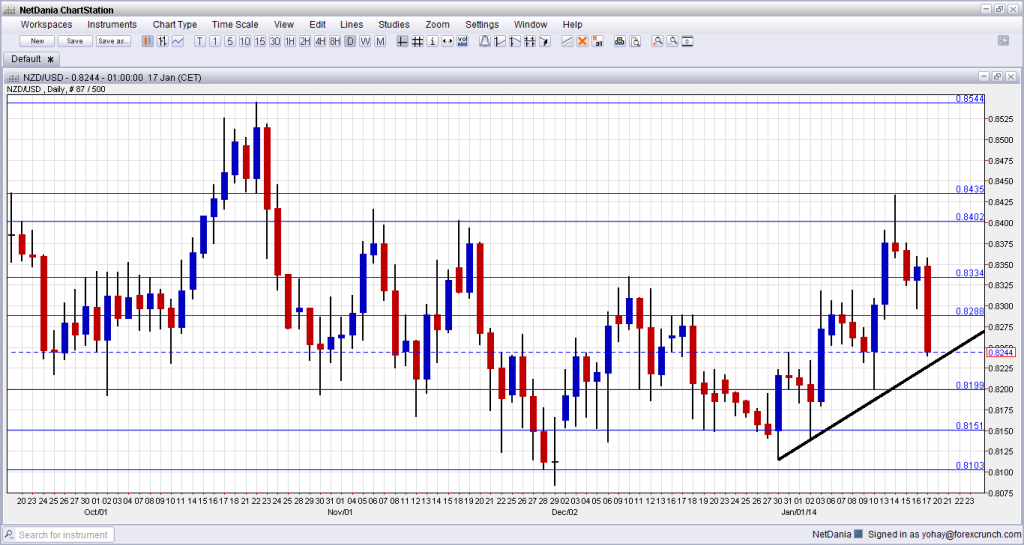
Task: Switch to 5-minute time scale
Action: (x=230, y=41)
